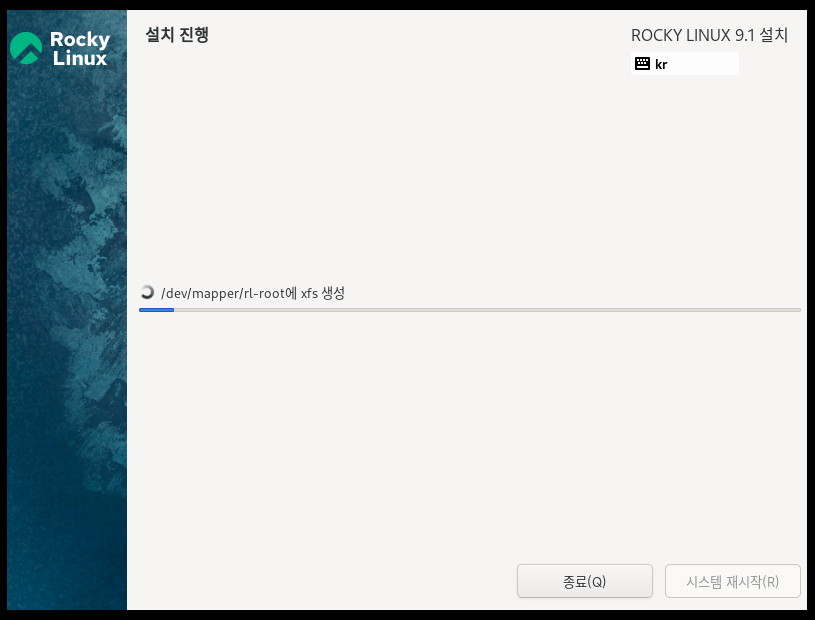Click the installation progress bar

[470, 310]
